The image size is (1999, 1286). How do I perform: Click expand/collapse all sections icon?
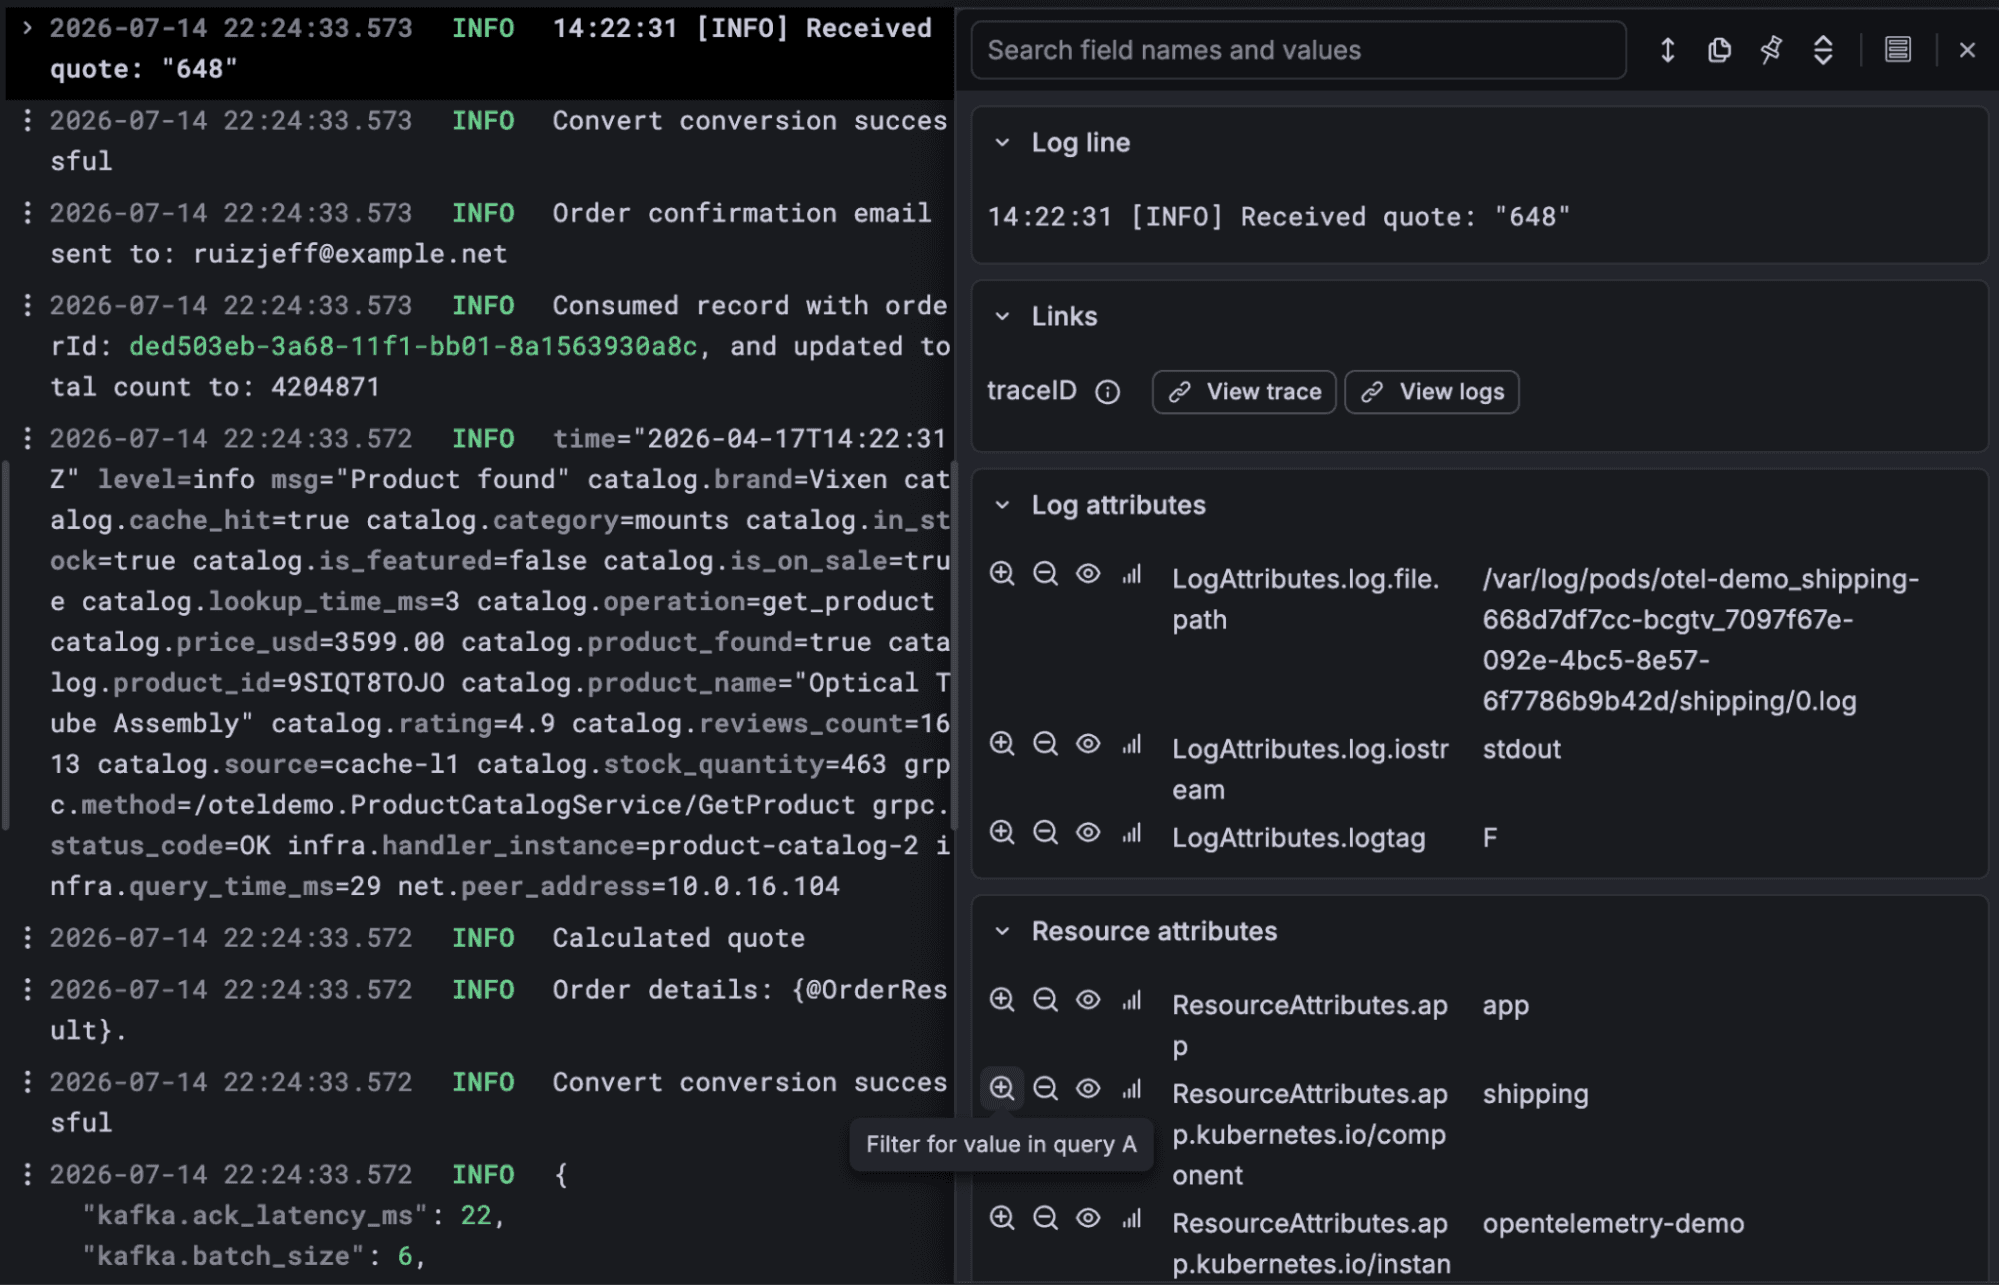point(1823,50)
